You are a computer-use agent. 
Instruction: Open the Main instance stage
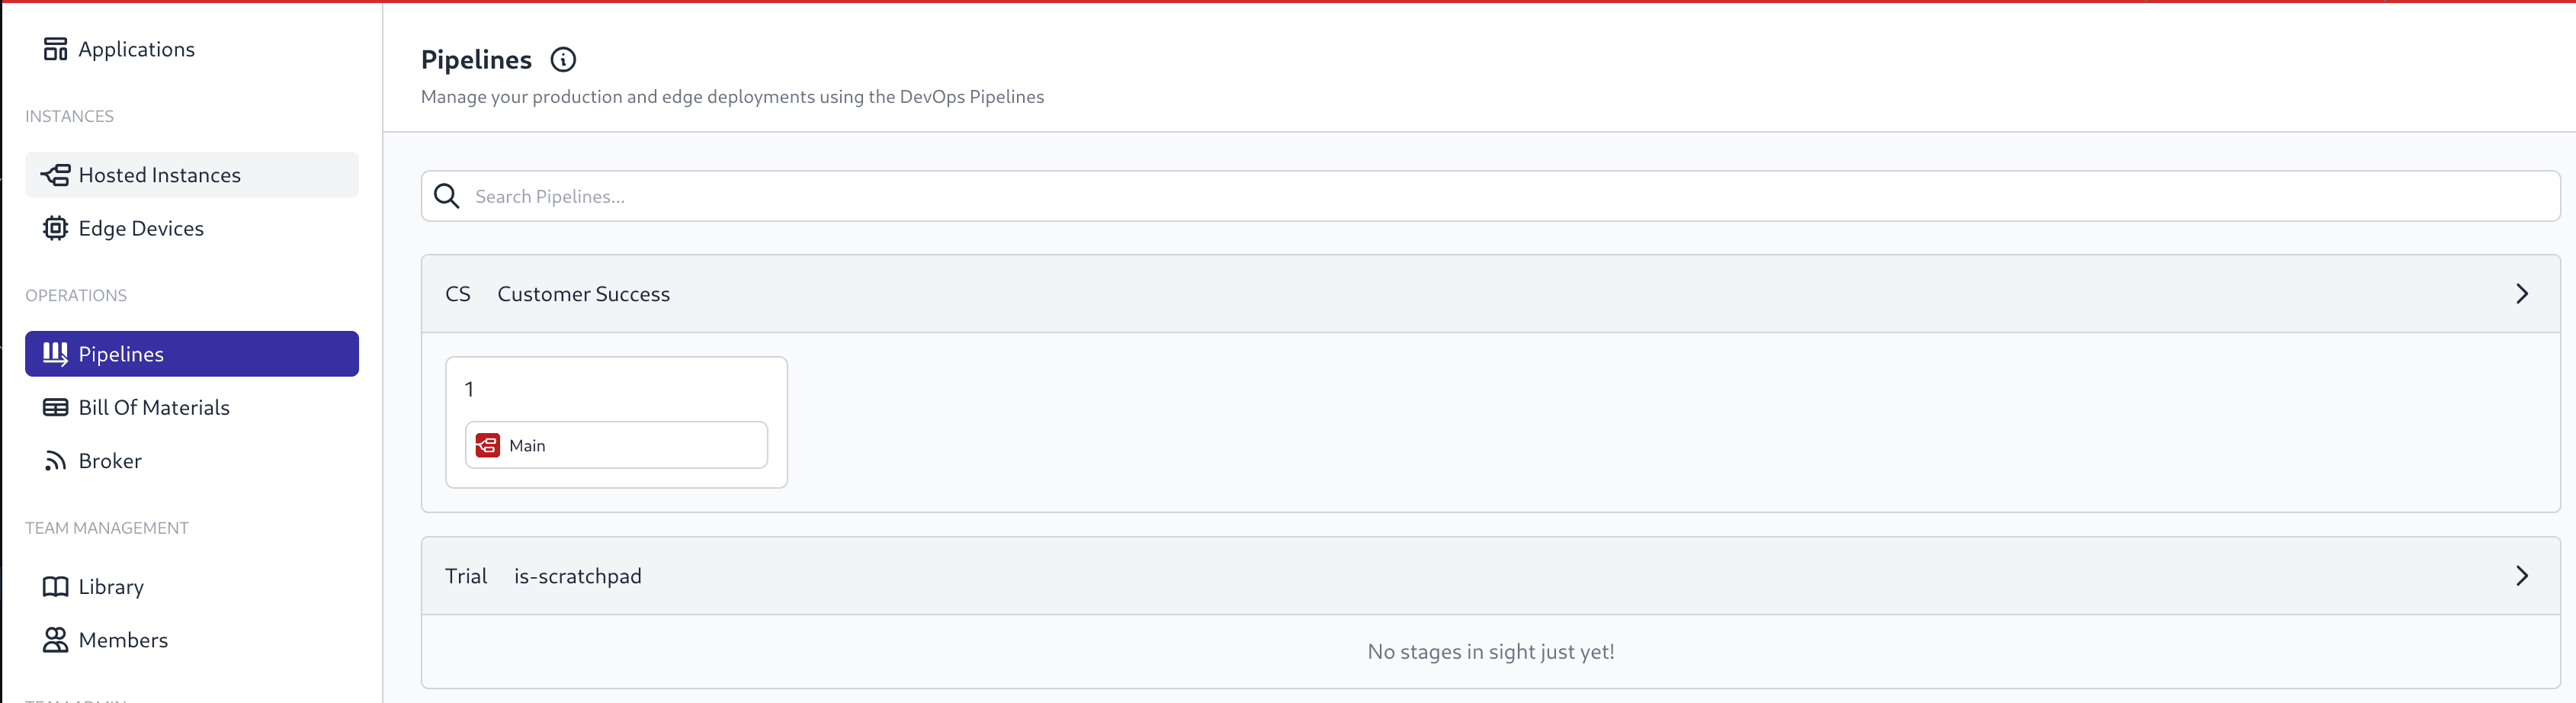pyautogui.click(x=616, y=446)
